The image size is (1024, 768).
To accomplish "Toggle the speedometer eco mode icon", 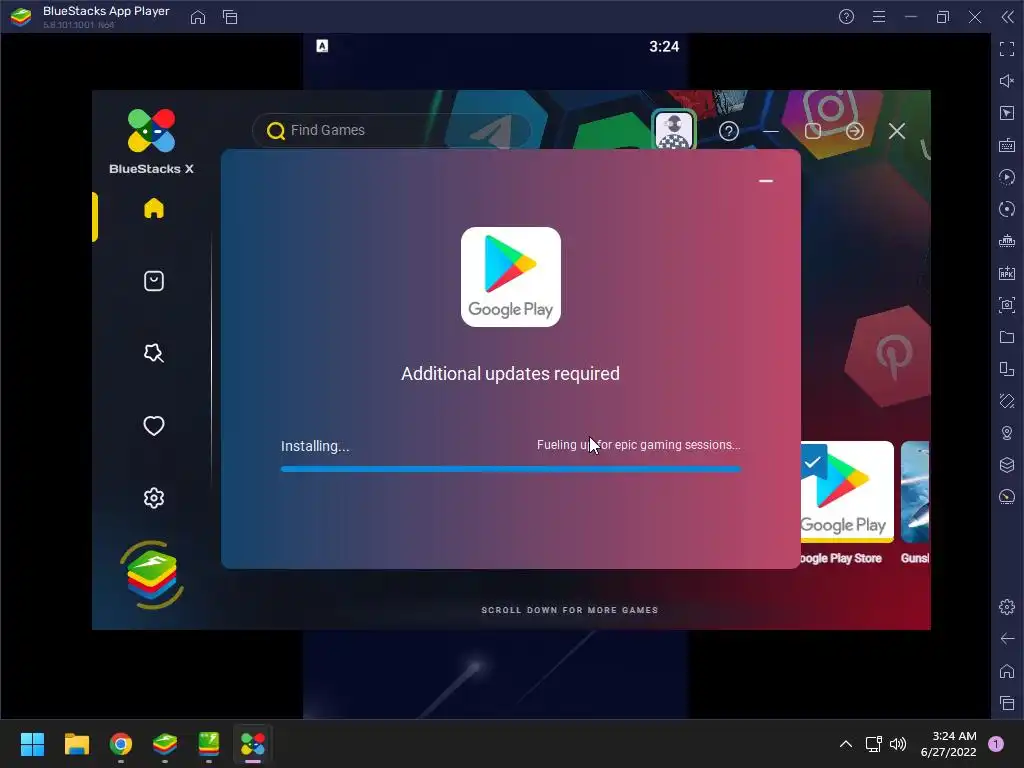I will (x=1007, y=497).
